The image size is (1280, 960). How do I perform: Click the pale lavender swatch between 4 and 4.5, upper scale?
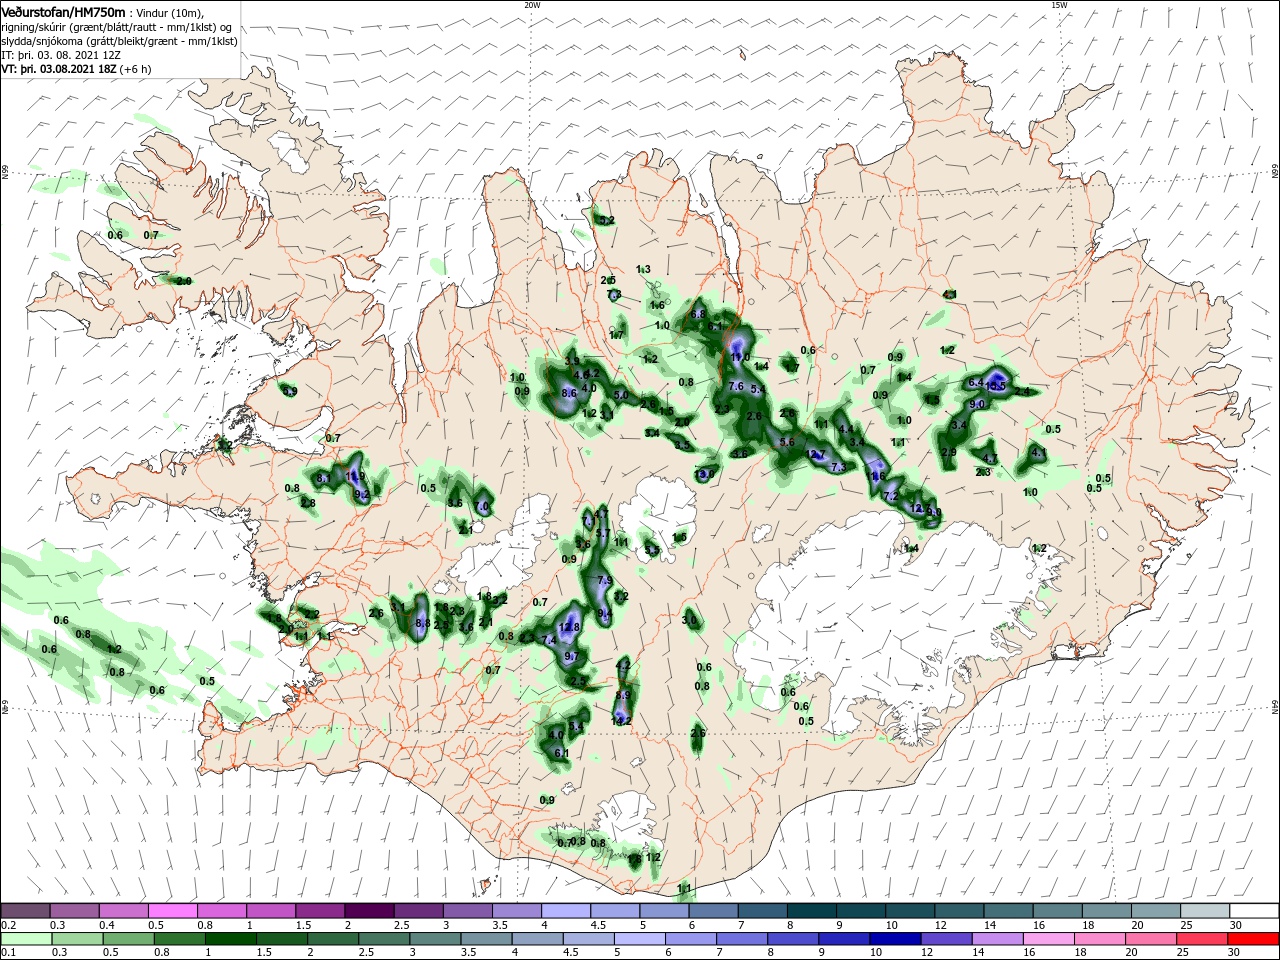pyautogui.click(x=566, y=911)
